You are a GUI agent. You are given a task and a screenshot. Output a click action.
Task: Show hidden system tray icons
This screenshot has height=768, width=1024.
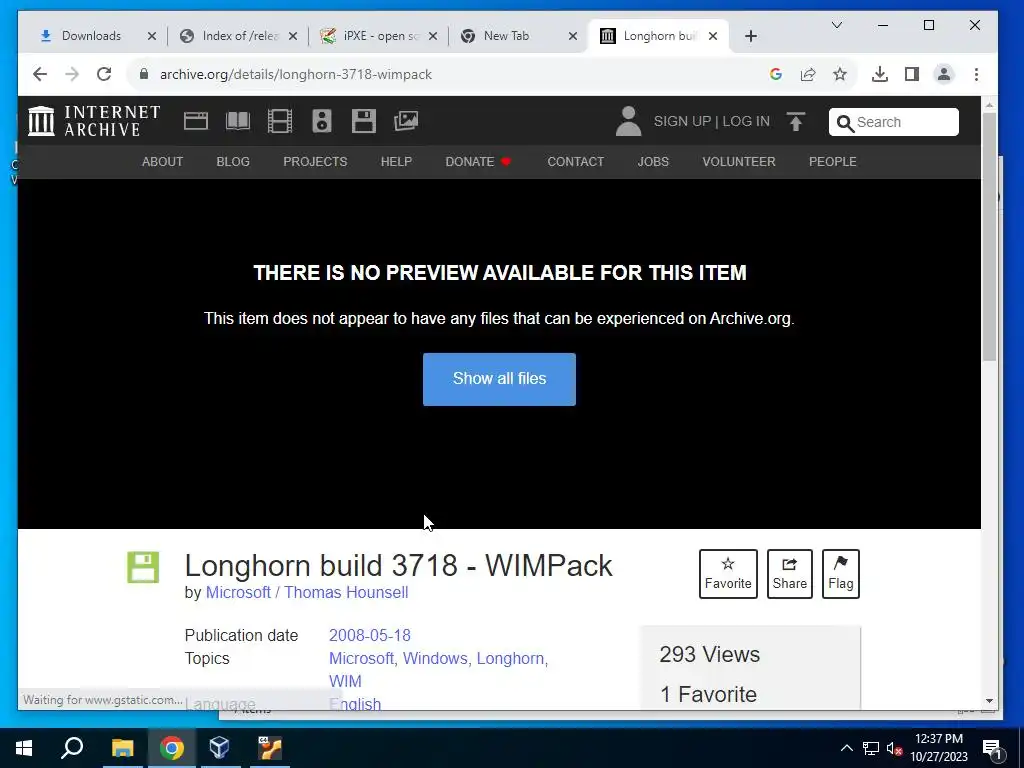click(x=846, y=748)
